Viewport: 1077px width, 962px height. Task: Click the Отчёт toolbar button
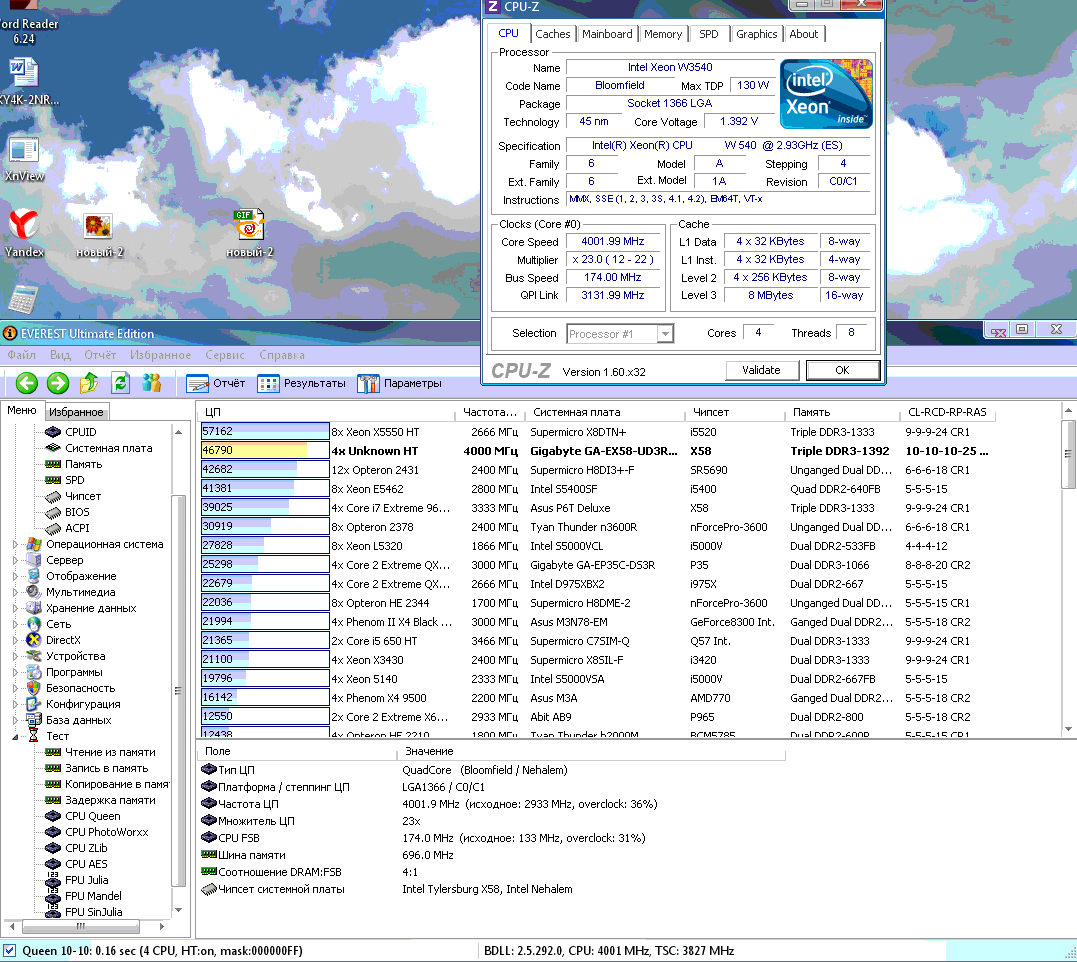pos(217,383)
